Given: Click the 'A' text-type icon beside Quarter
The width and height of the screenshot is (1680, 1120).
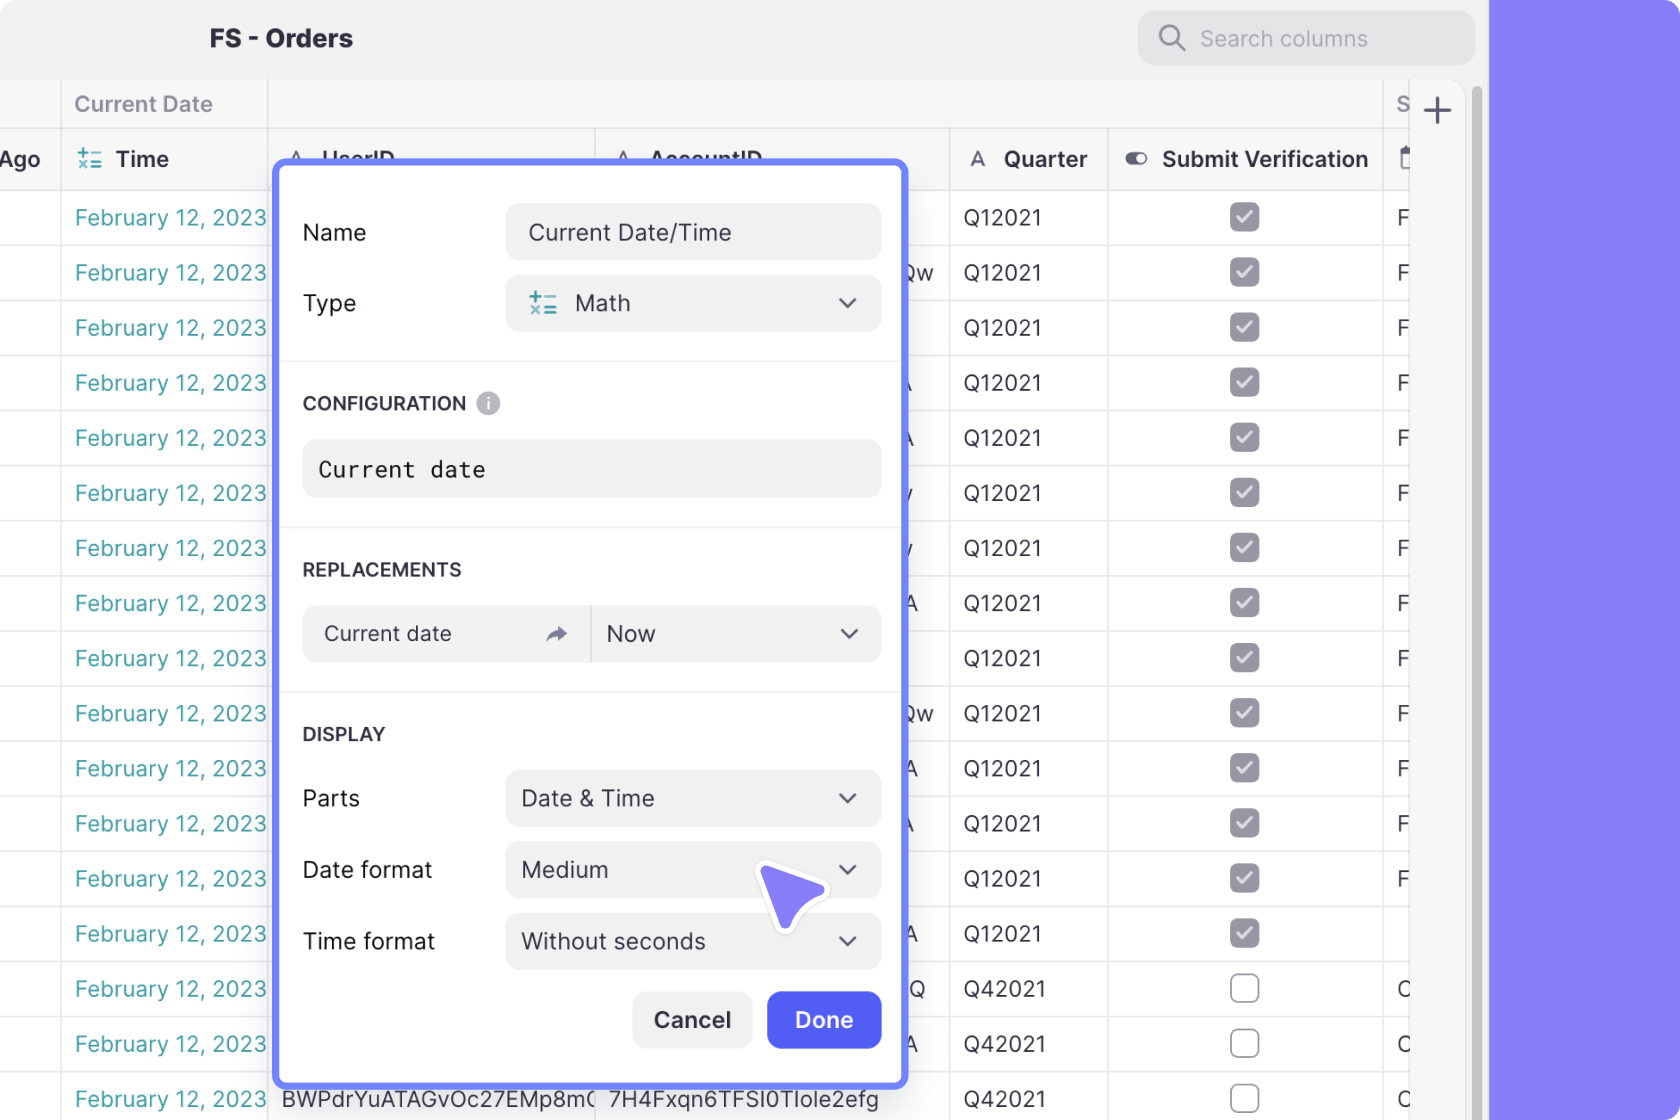Looking at the screenshot, I should coord(977,158).
